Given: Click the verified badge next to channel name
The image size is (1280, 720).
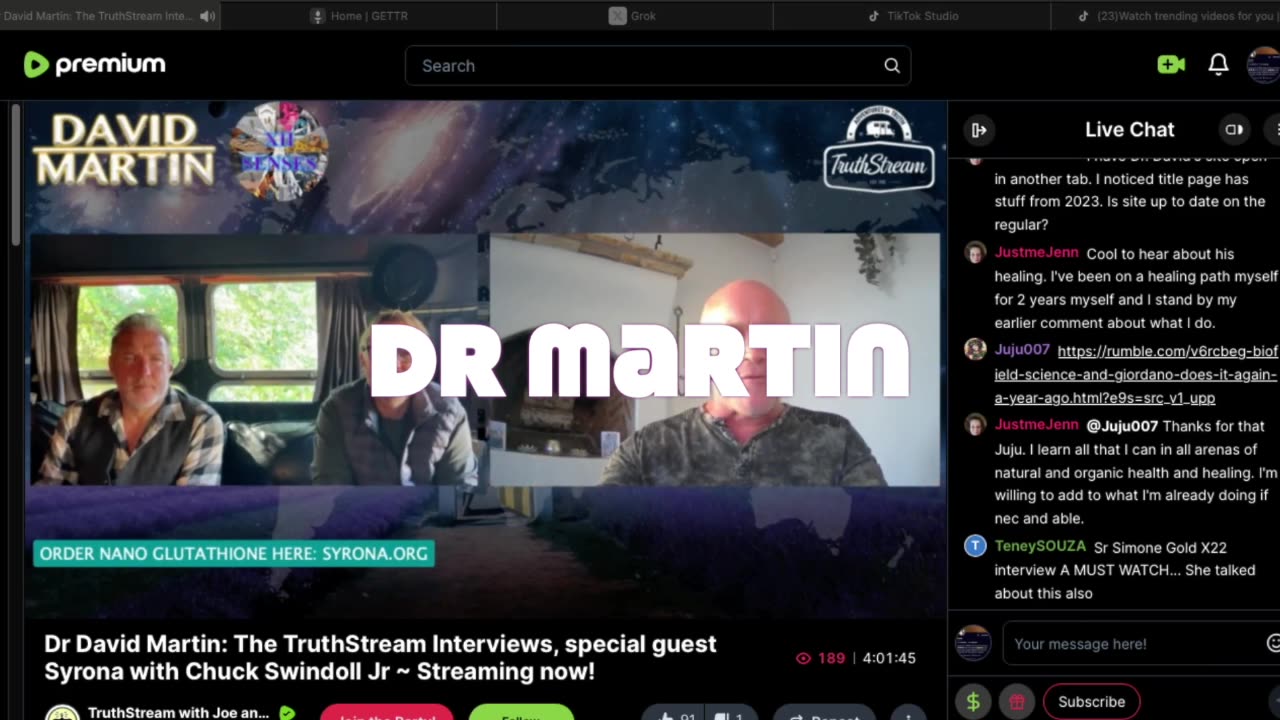Looking at the screenshot, I should point(287,713).
